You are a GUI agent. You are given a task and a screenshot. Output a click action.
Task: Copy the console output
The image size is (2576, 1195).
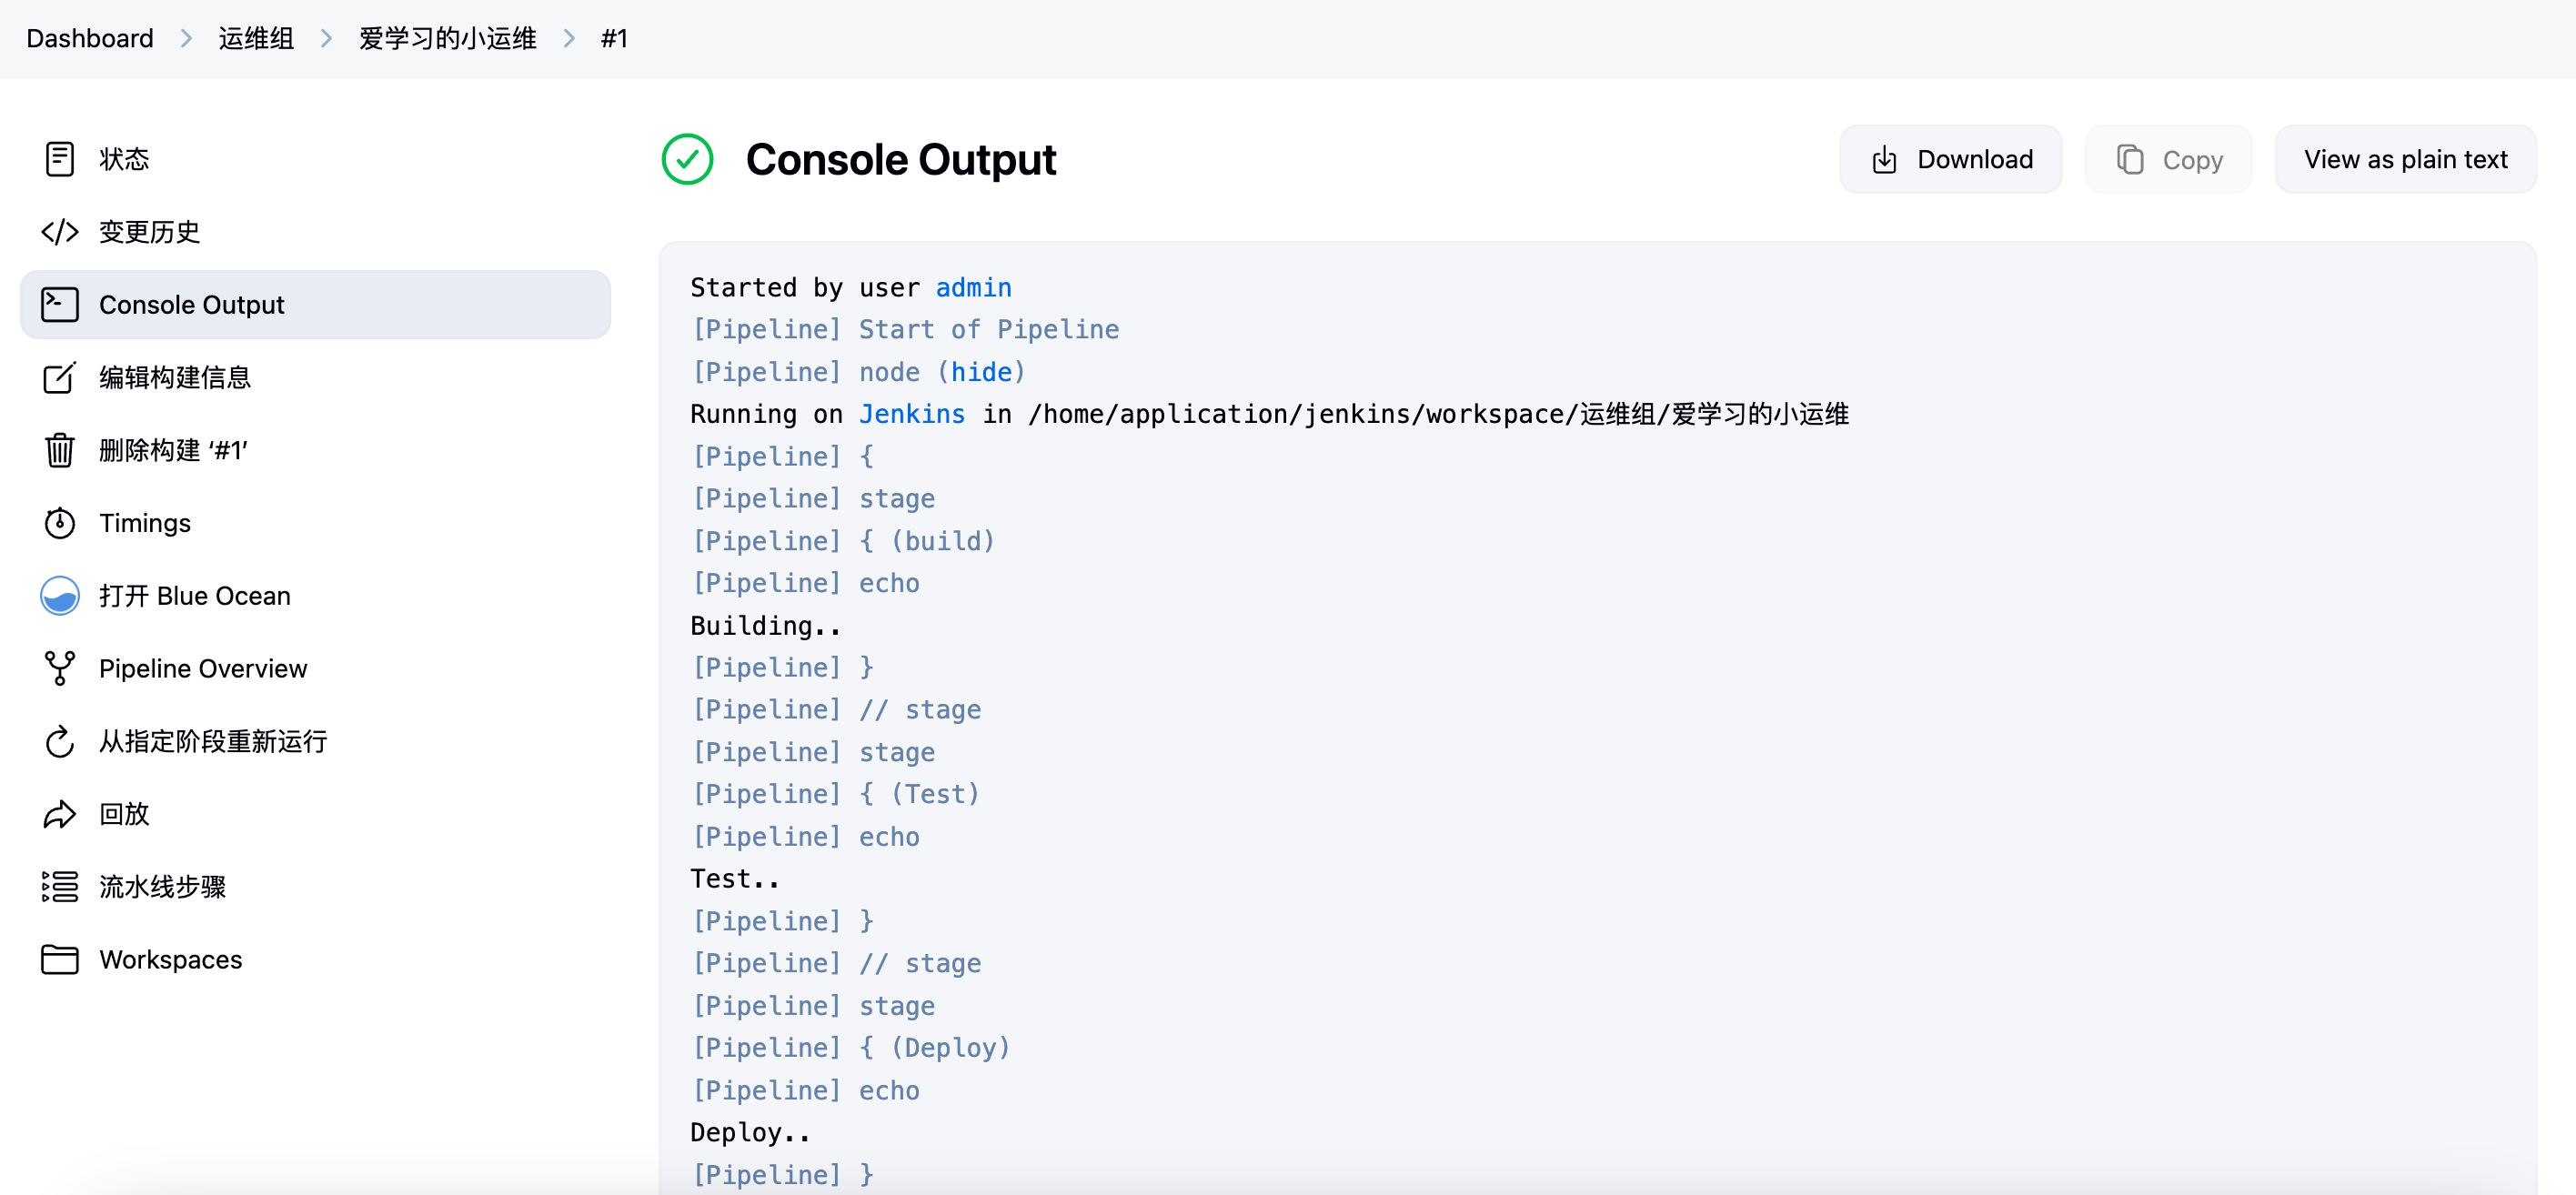pos(2169,160)
